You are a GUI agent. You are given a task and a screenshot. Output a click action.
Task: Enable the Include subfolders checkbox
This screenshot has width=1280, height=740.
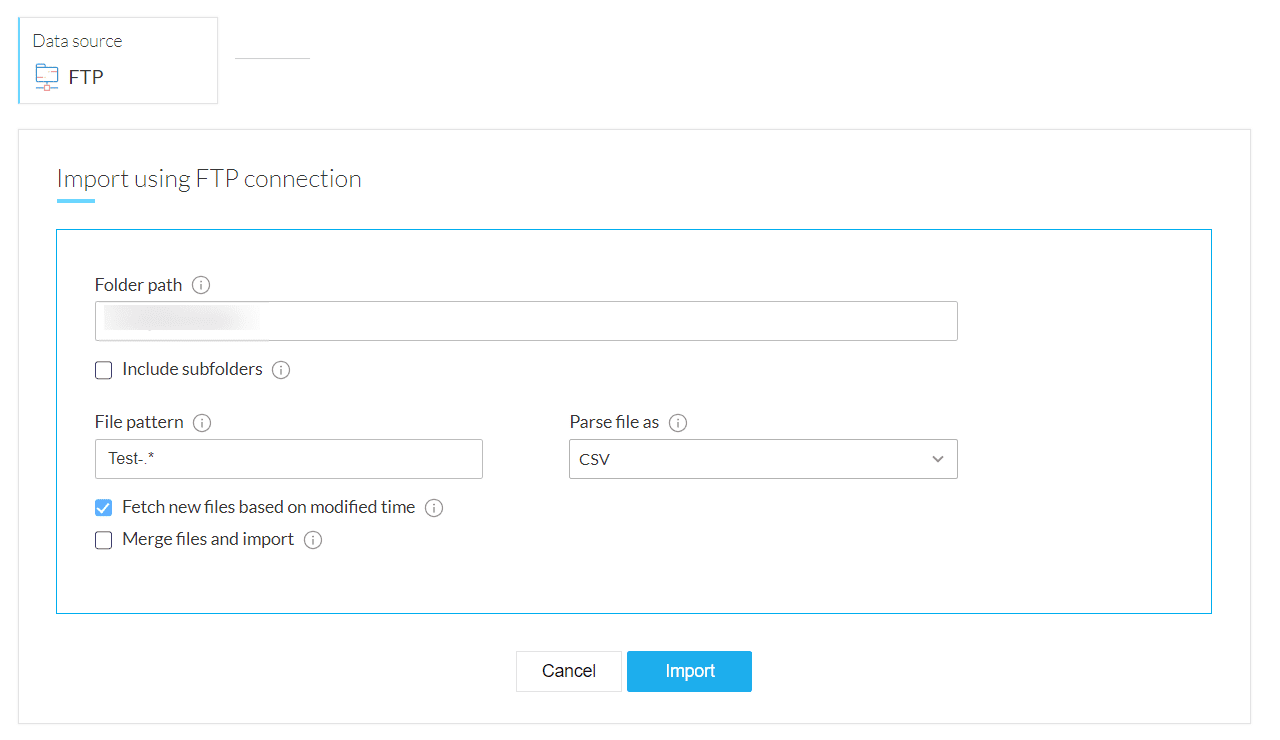[x=104, y=370]
